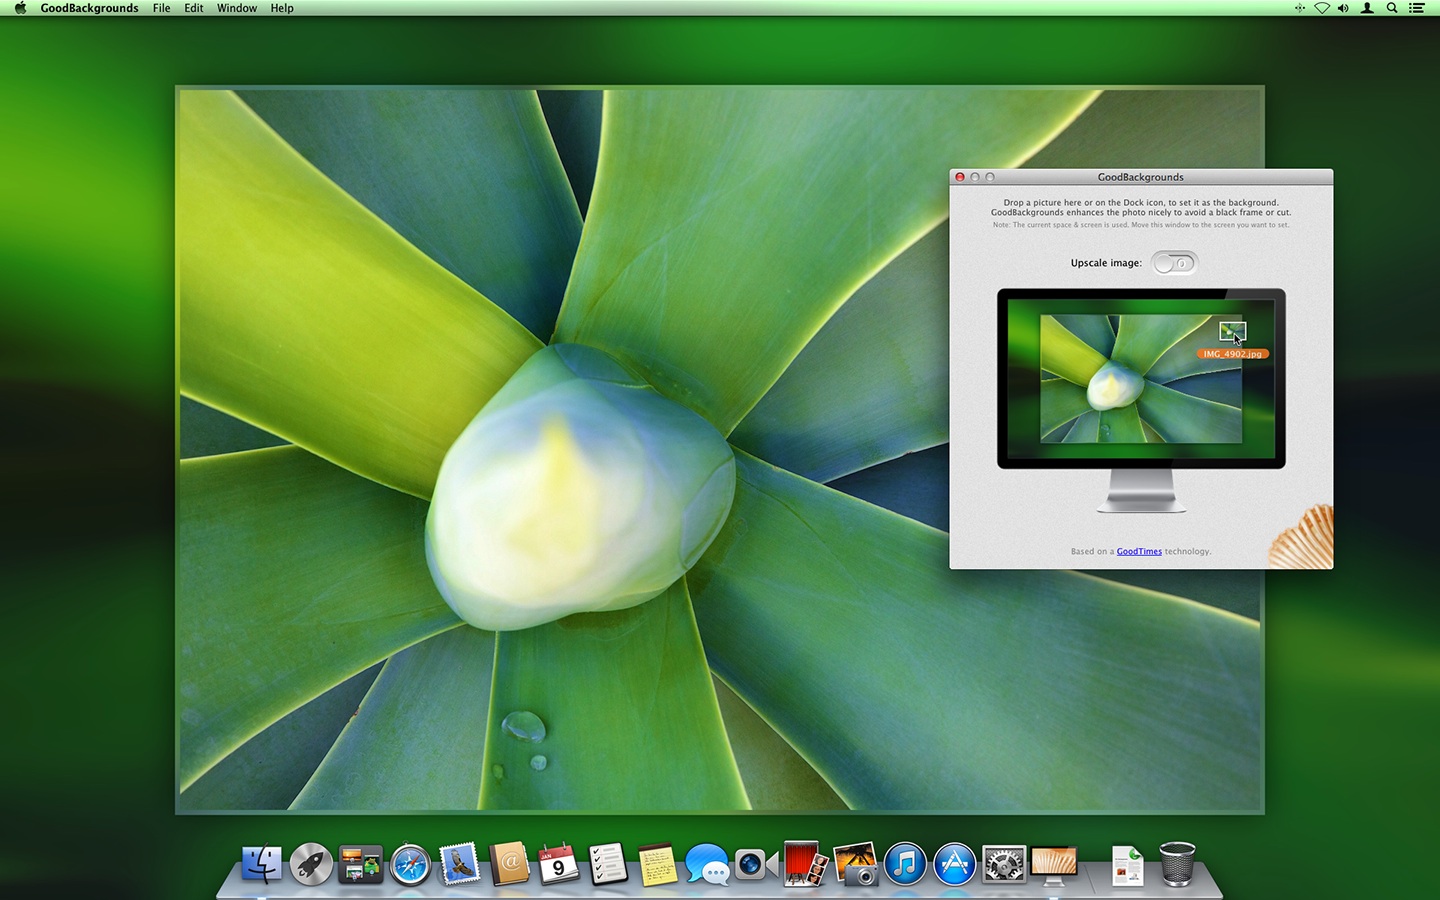1440x900 pixels.
Task: Toggle the Upscale image switch
Action: tap(1174, 263)
